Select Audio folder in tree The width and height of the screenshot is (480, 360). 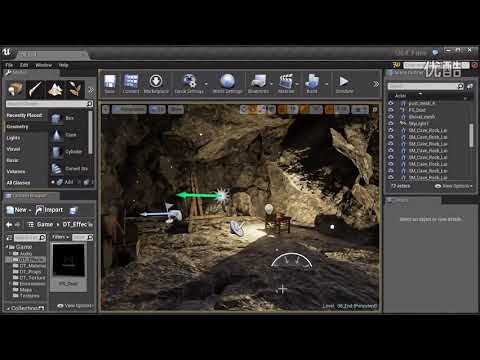[x=25, y=254]
